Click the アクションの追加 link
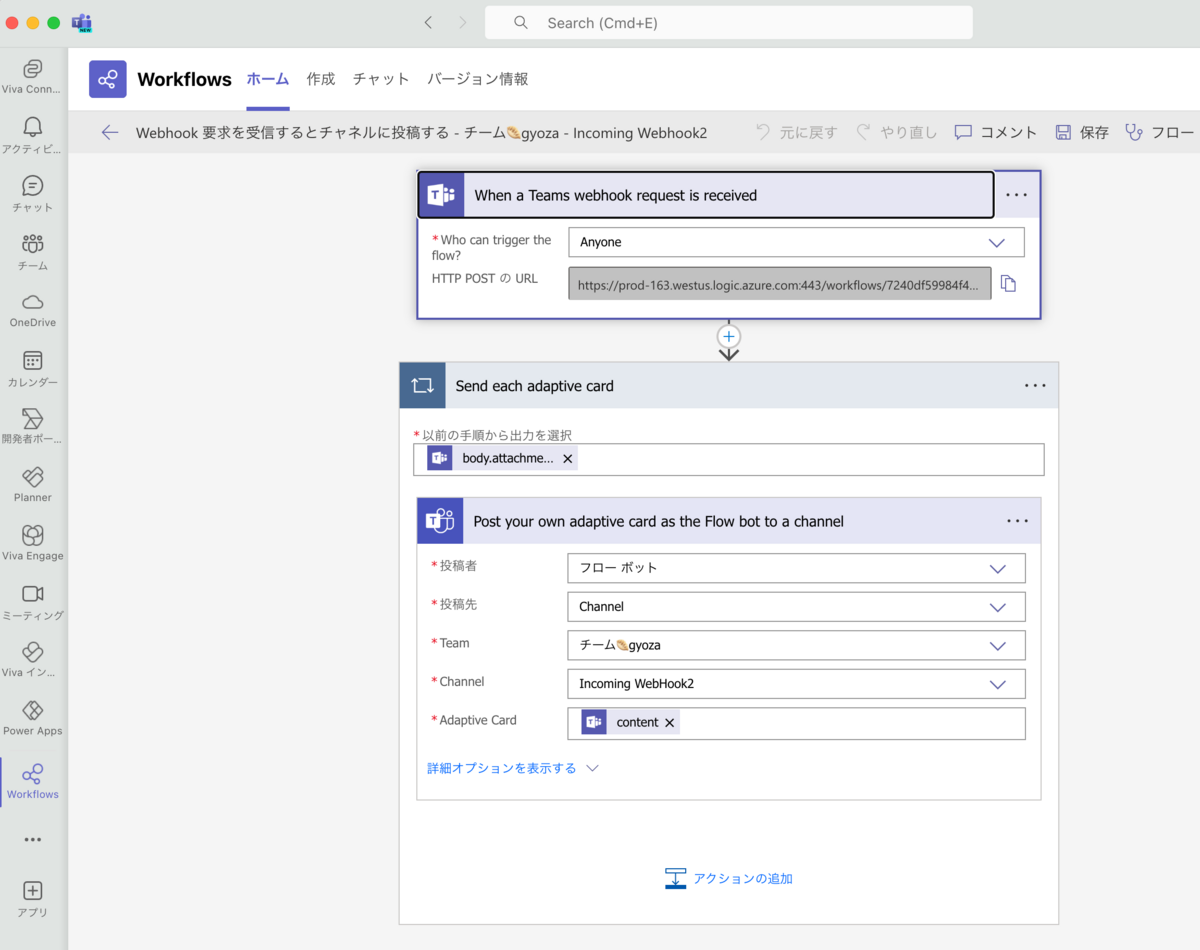This screenshot has height=950, width=1200. point(742,878)
